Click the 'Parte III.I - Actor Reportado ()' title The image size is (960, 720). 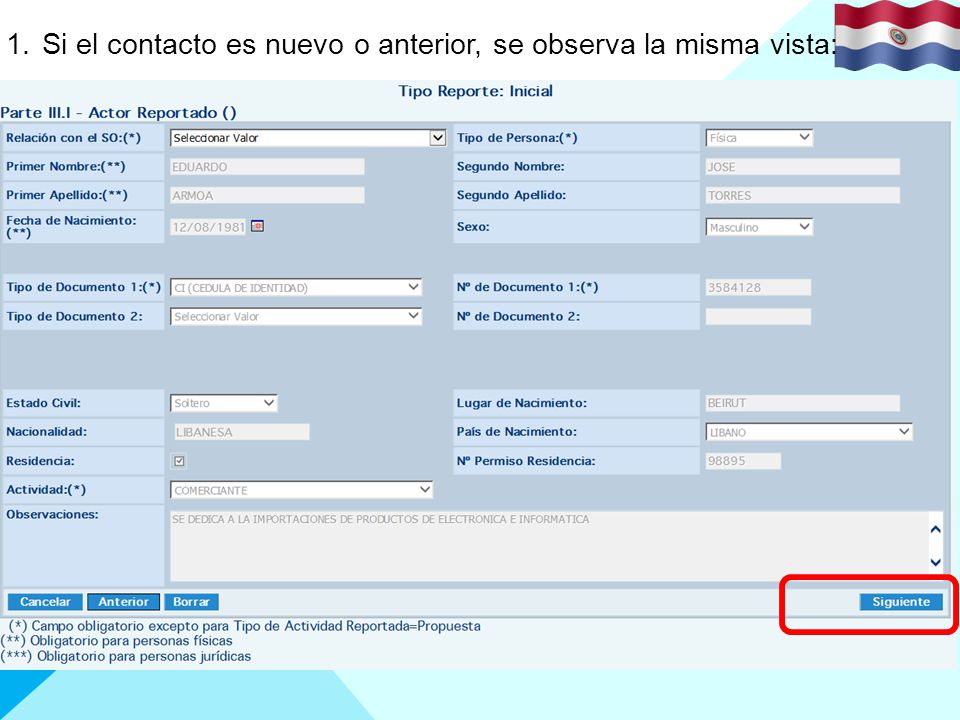118,113
